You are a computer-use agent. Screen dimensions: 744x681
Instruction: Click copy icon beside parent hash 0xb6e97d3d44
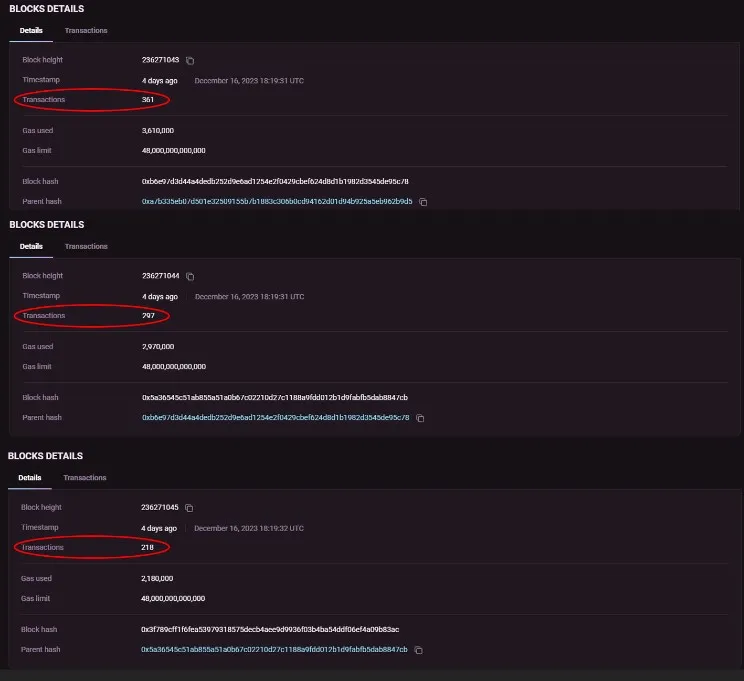[x=419, y=418]
